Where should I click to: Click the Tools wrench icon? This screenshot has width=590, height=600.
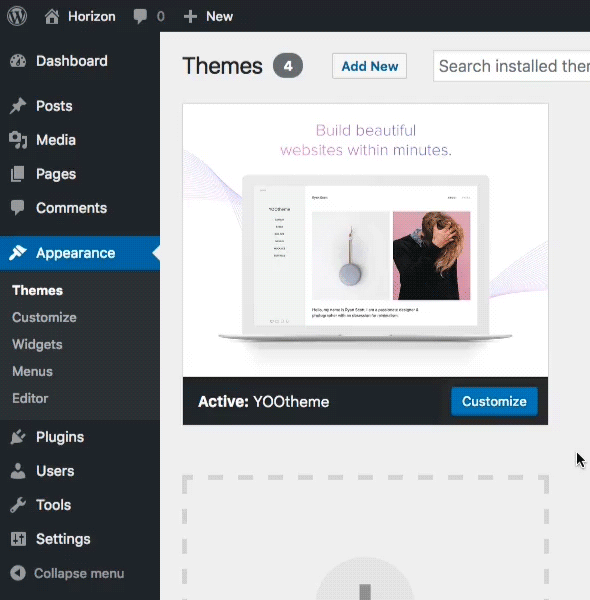pos(18,505)
